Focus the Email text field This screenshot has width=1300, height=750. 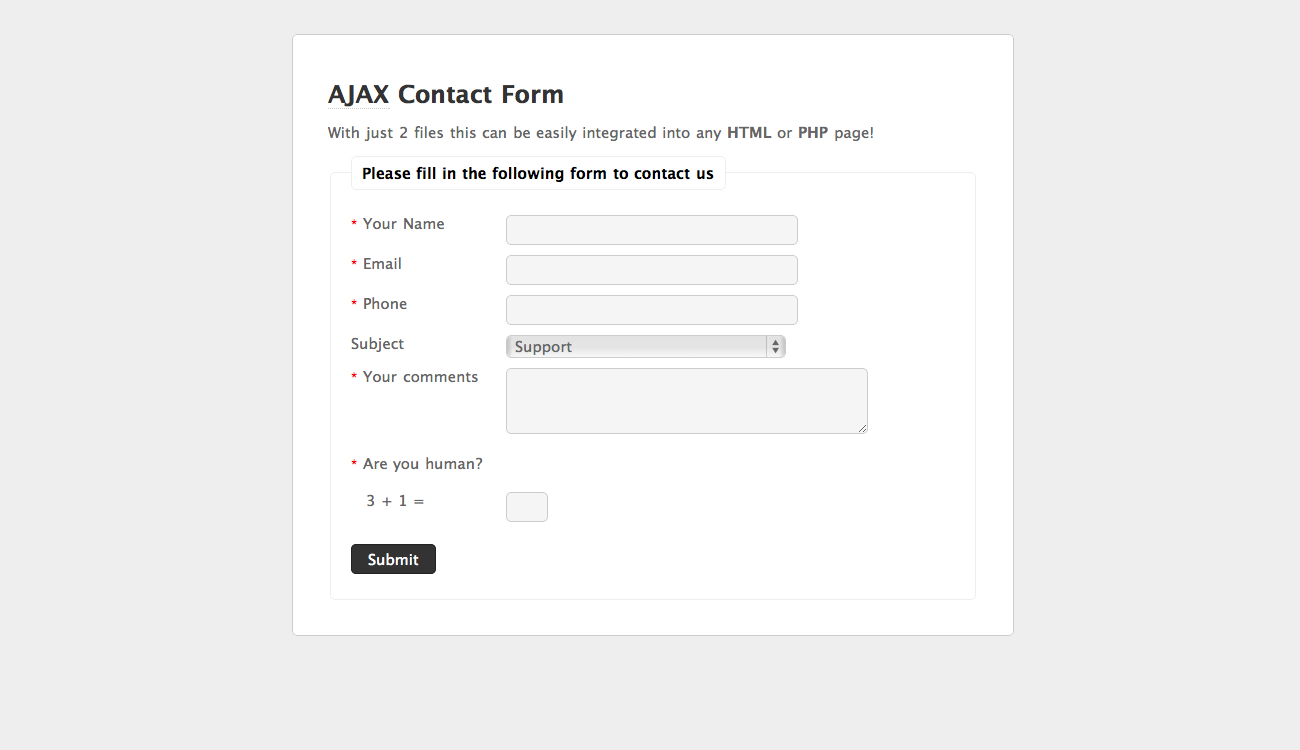(x=651, y=270)
